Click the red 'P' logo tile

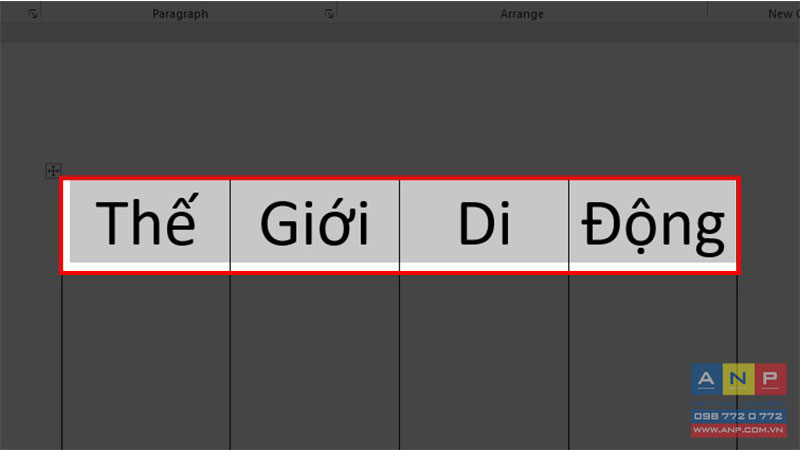point(770,380)
